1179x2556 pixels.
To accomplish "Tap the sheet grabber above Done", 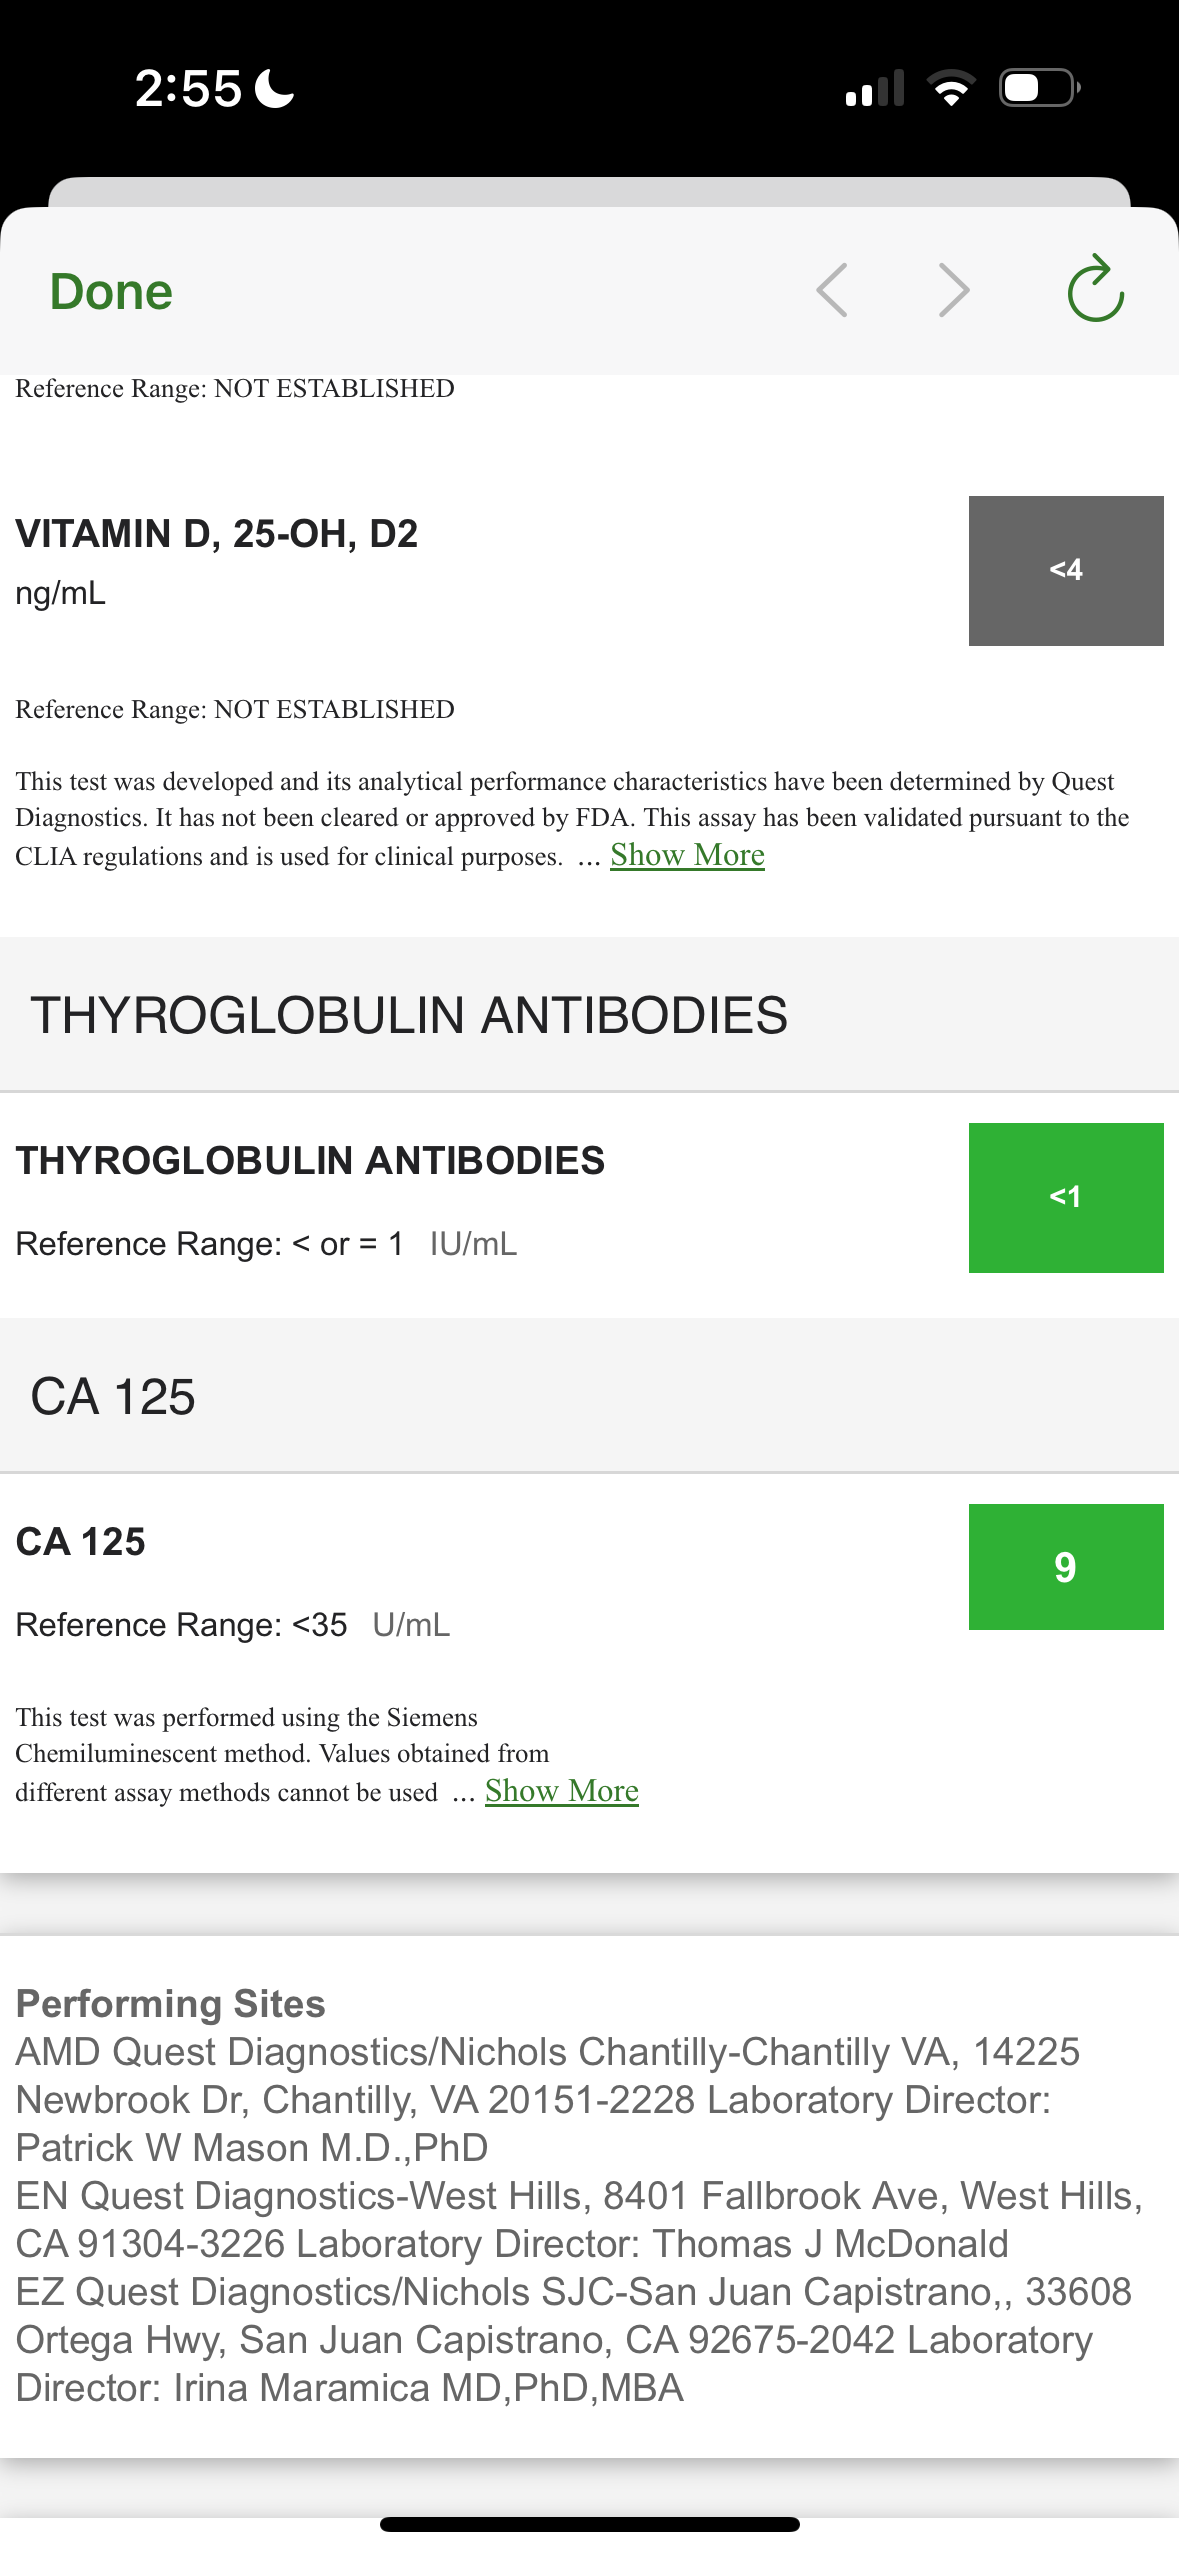I will pyautogui.click(x=589, y=192).
